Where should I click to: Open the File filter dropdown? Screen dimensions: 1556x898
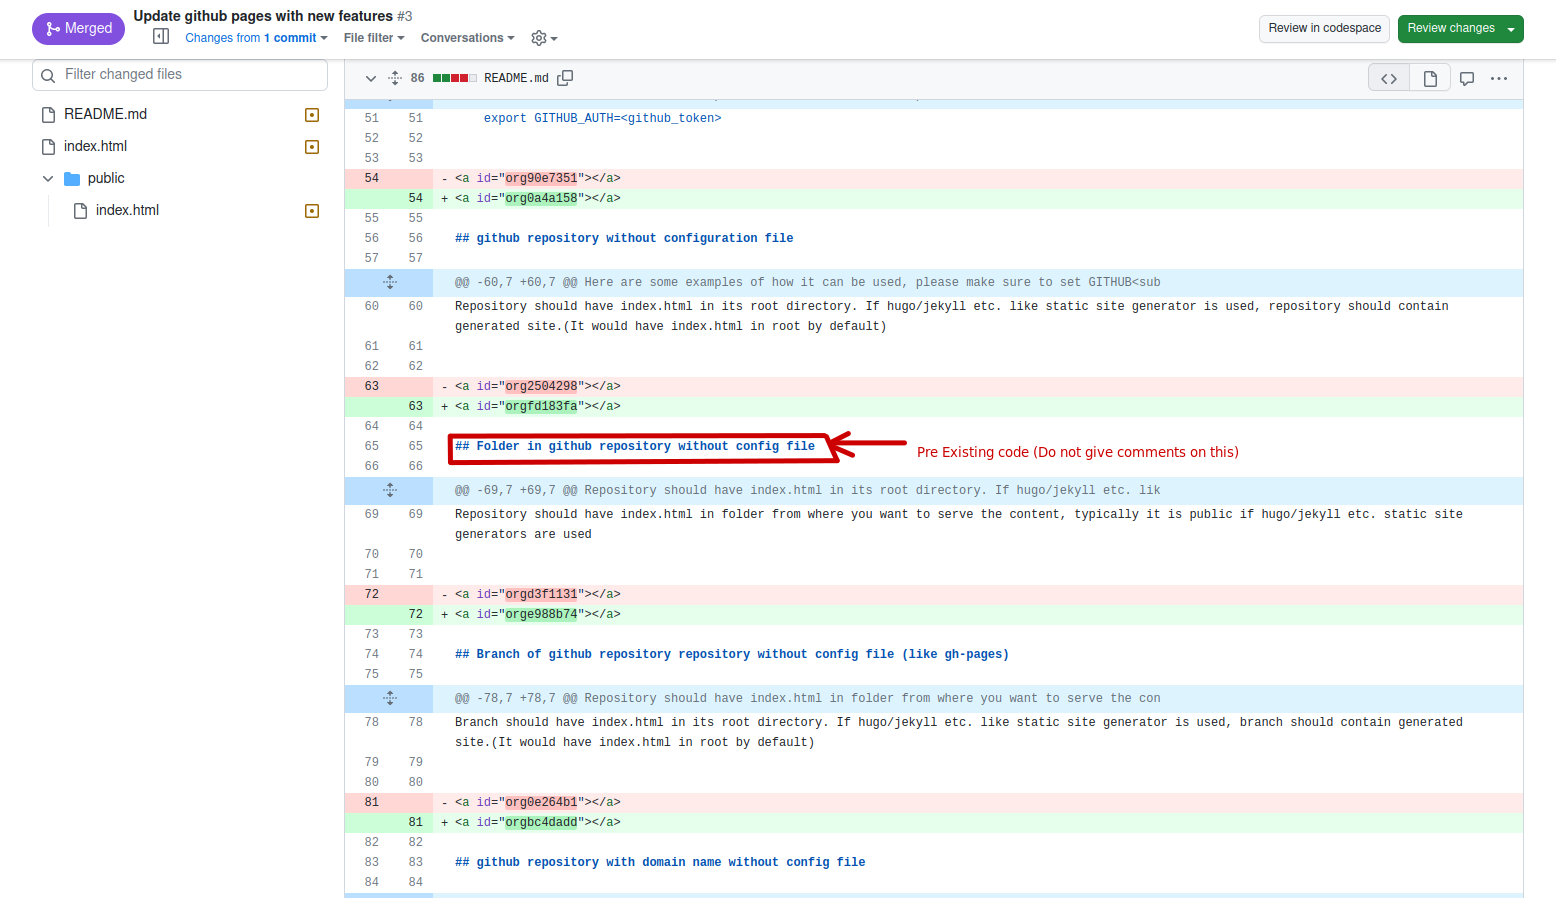373,37
